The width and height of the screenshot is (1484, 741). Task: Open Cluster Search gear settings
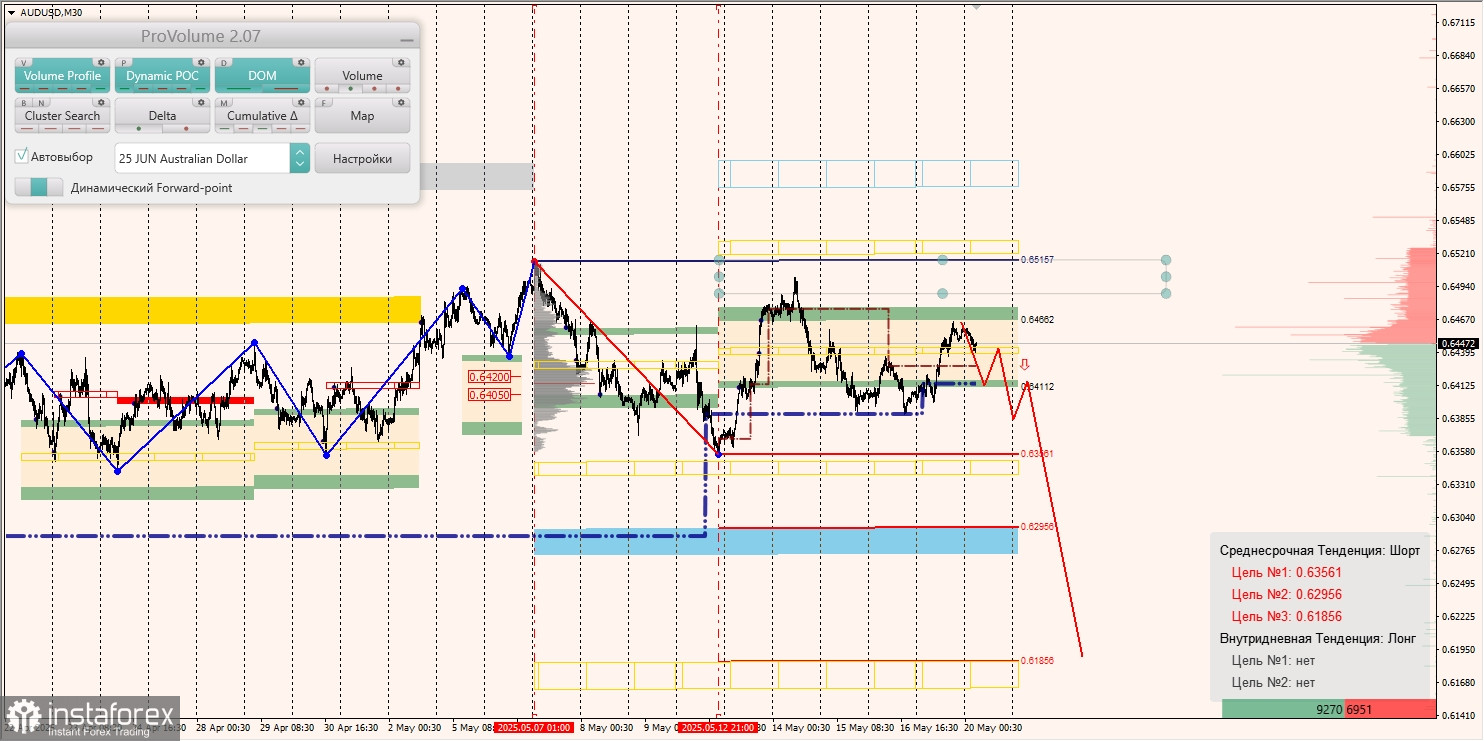click(x=101, y=102)
